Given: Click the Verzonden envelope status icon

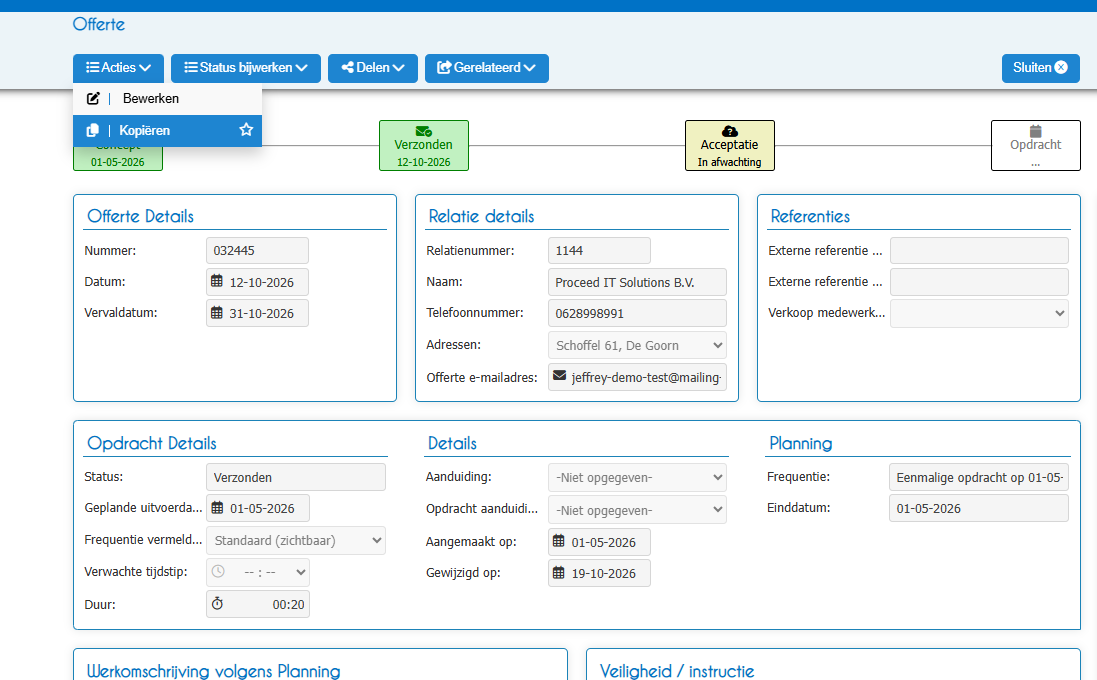Looking at the screenshot, I should pos(423,131).
